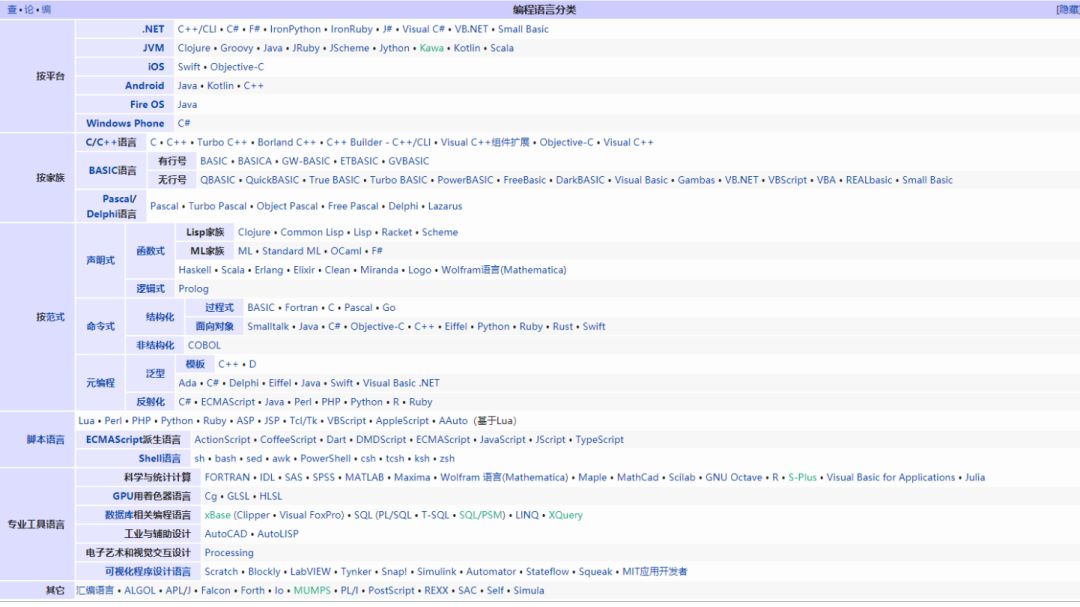Follow the AppleScript link

[x=402, y=421]
